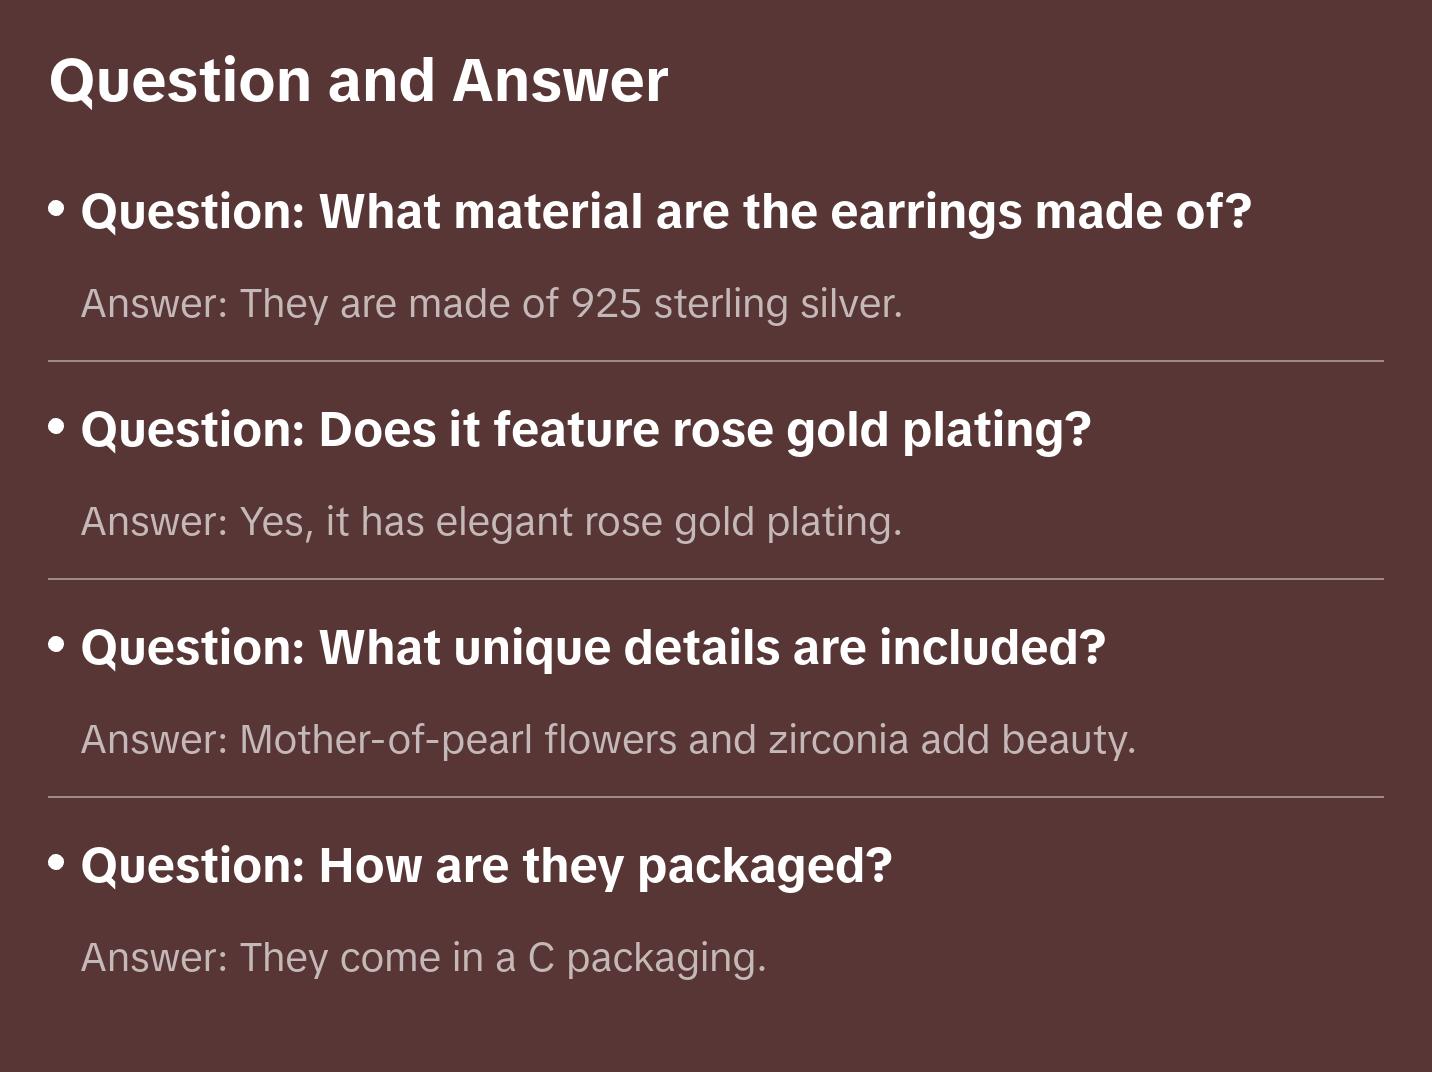Click the bullet beside the material question

[x=57, y=209]
